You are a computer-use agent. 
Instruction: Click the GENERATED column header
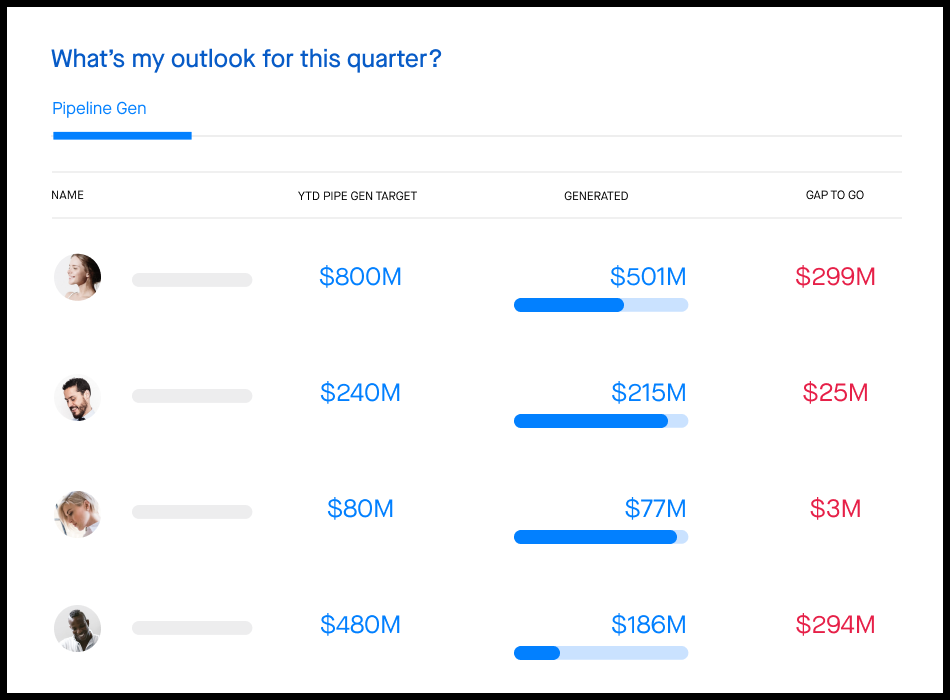596,196
